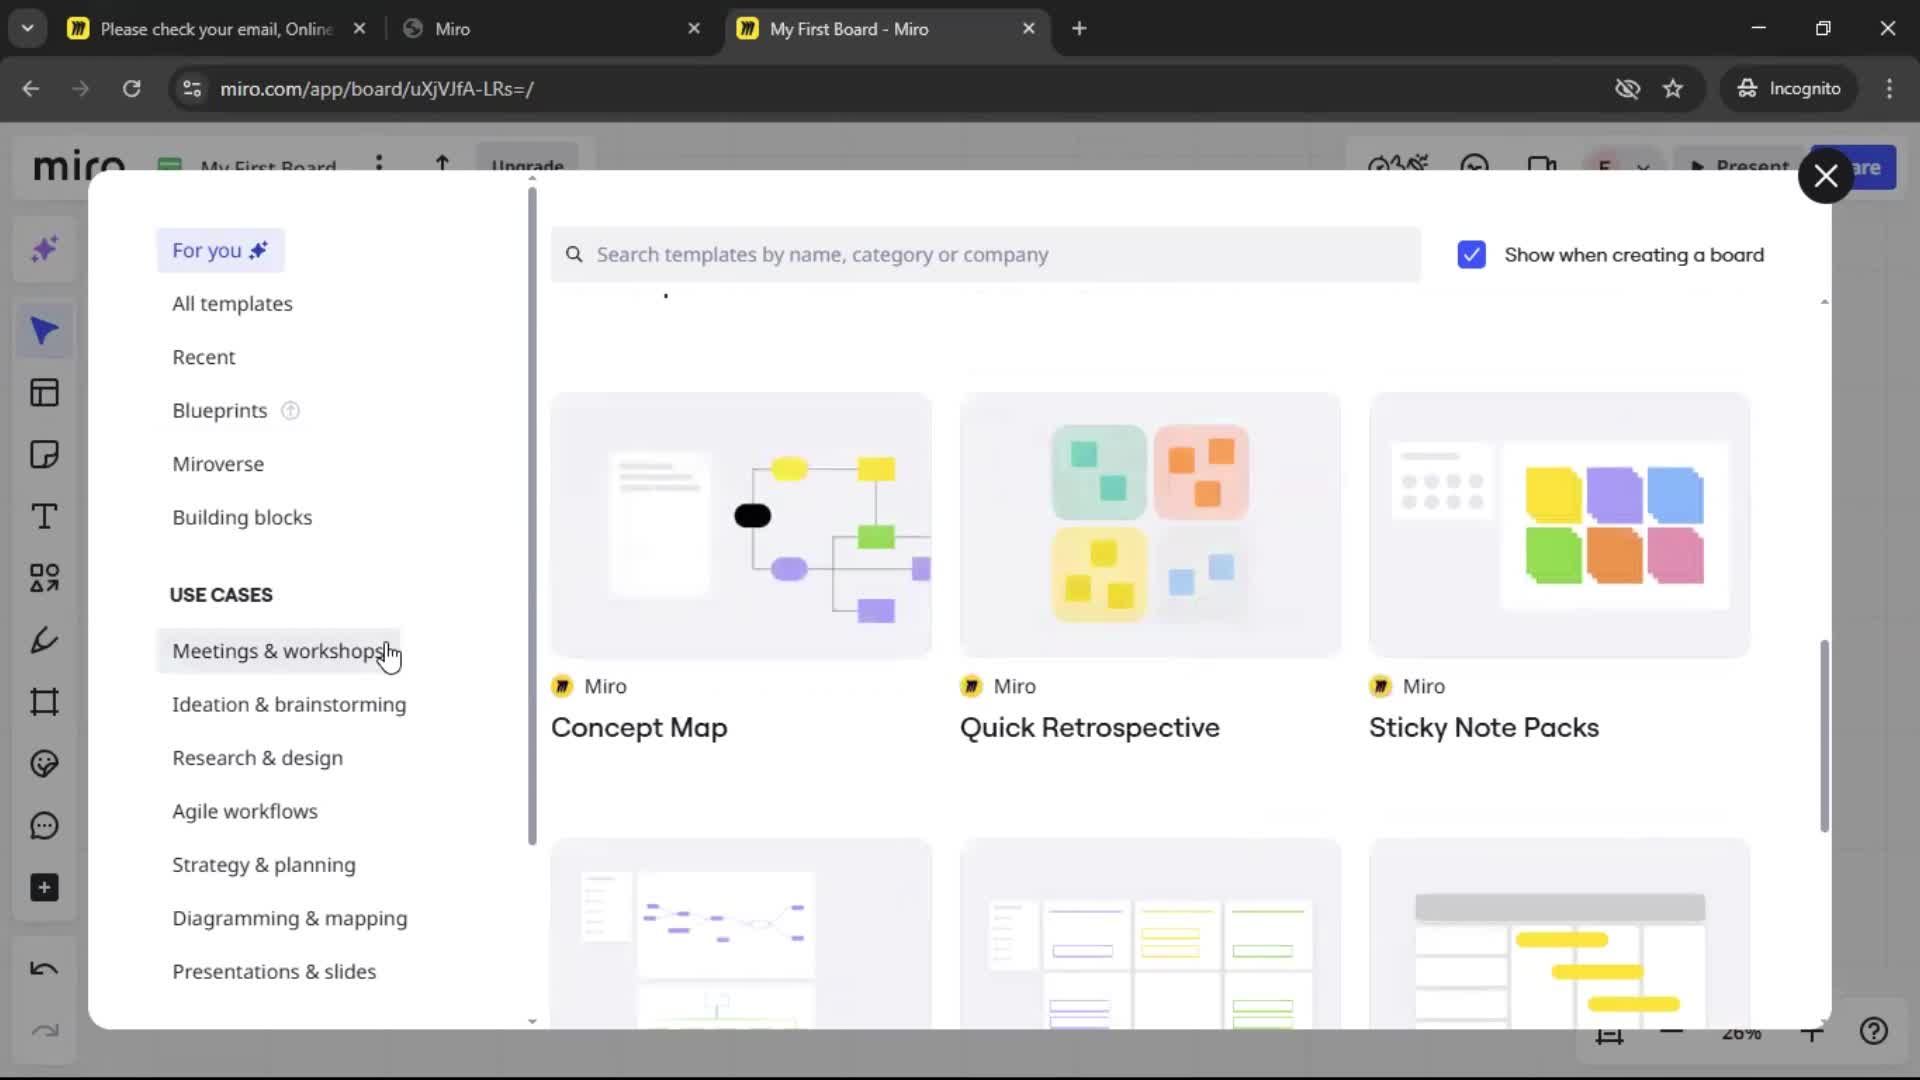
Task: Open a new browser tab
Action: (x=1079, y=29)
